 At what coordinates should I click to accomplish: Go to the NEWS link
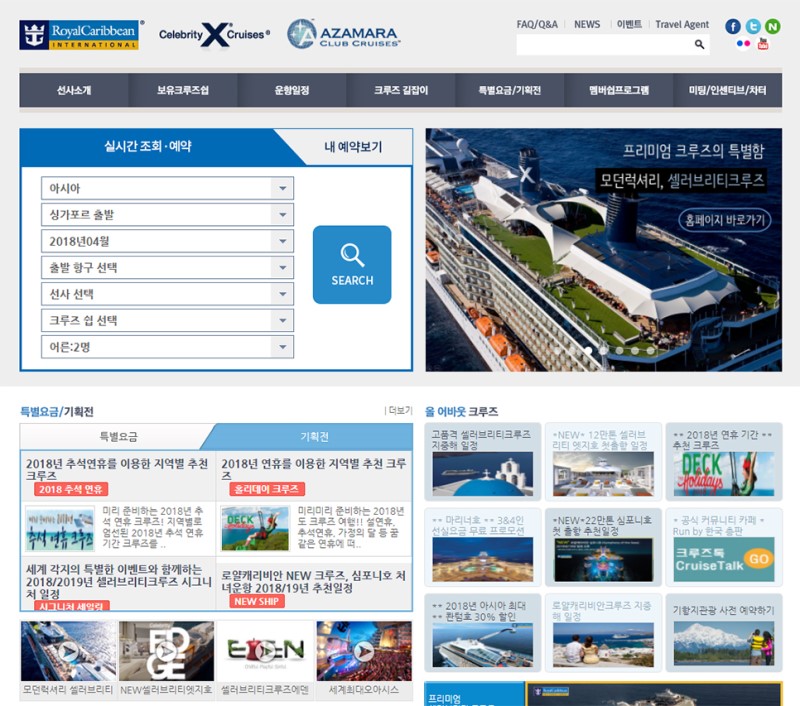click(x=587, y=24)
